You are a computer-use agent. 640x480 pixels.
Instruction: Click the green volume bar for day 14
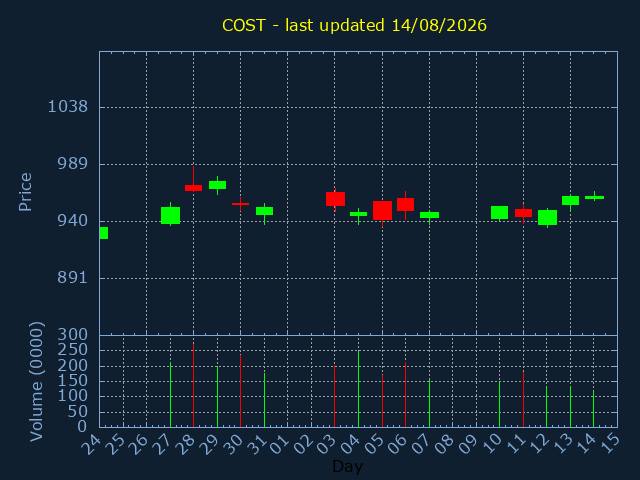(593, 409)
